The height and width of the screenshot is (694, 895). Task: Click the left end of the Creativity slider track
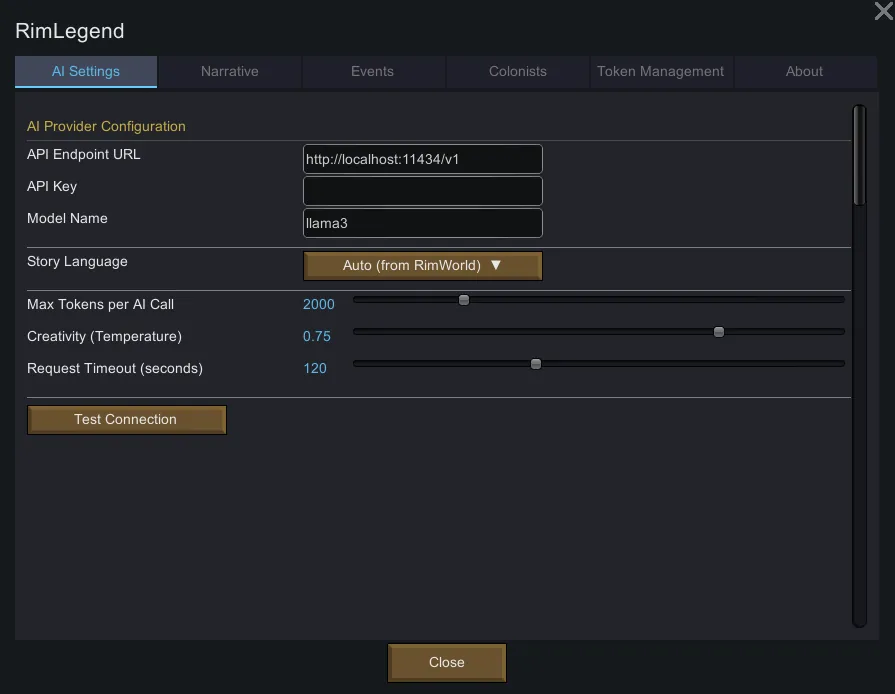[360, 332]
